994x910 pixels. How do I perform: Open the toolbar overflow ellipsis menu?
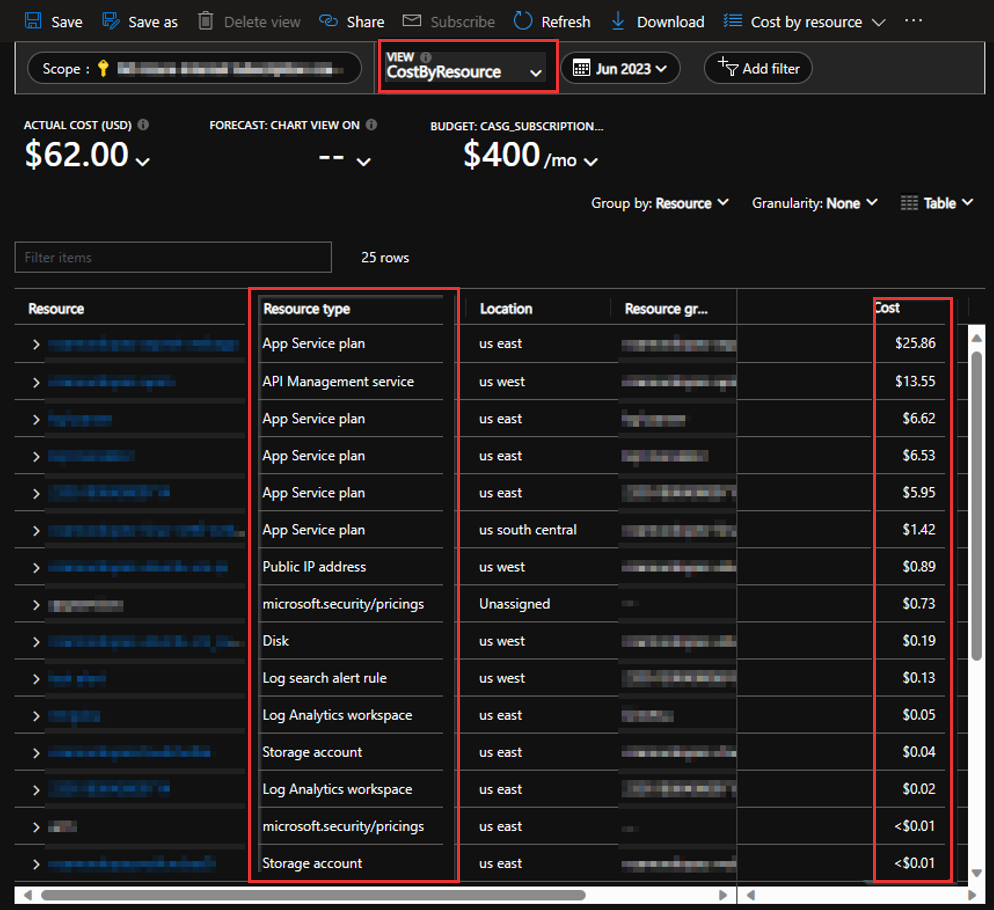click(913, 20)
